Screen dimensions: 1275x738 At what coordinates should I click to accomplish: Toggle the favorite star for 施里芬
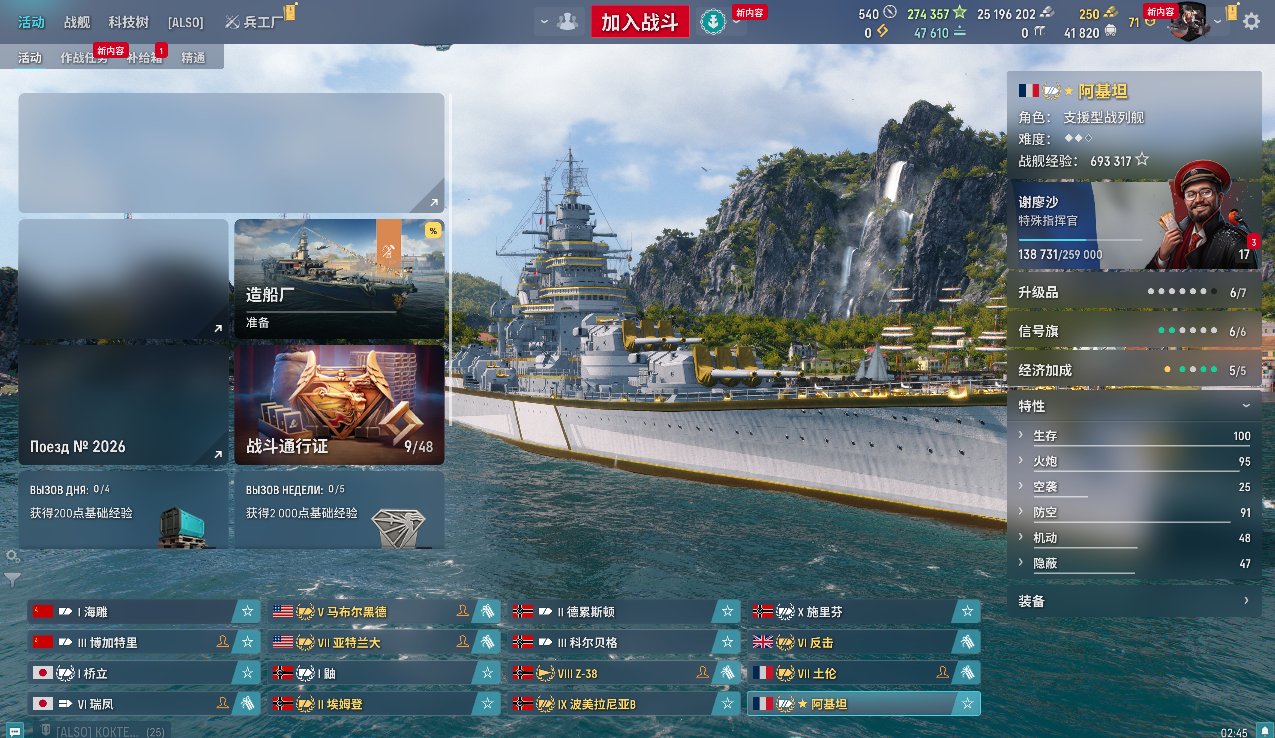(x=966, y=611)
